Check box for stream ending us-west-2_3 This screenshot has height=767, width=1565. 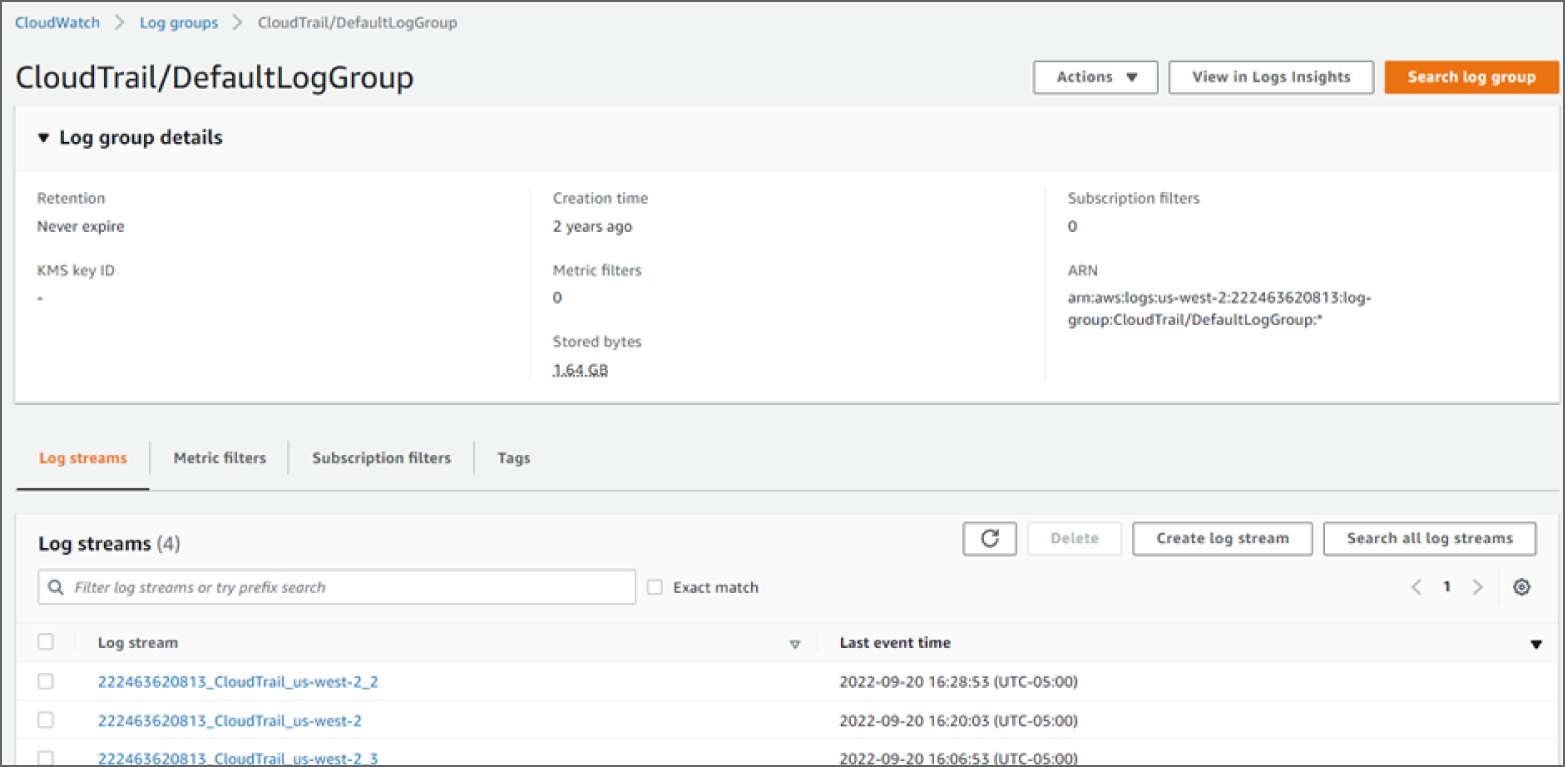(45, 758)
